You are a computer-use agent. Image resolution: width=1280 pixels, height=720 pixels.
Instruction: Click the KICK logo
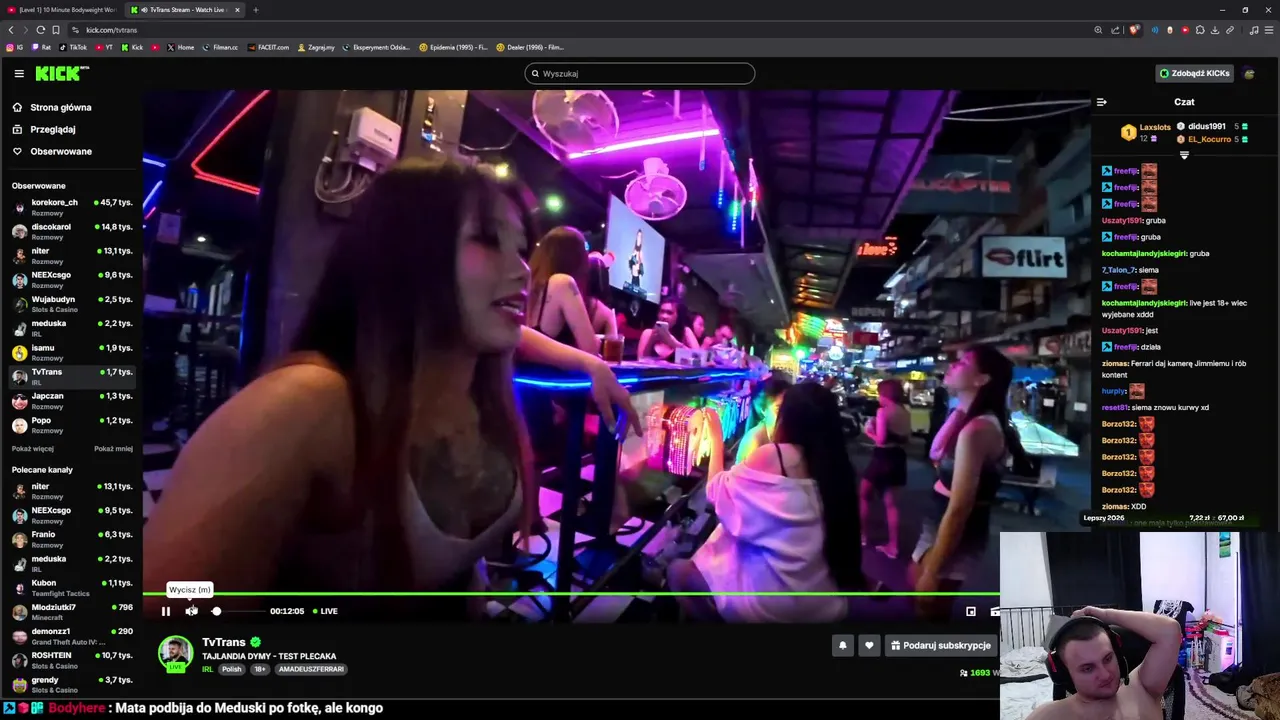tap(62, 73)
